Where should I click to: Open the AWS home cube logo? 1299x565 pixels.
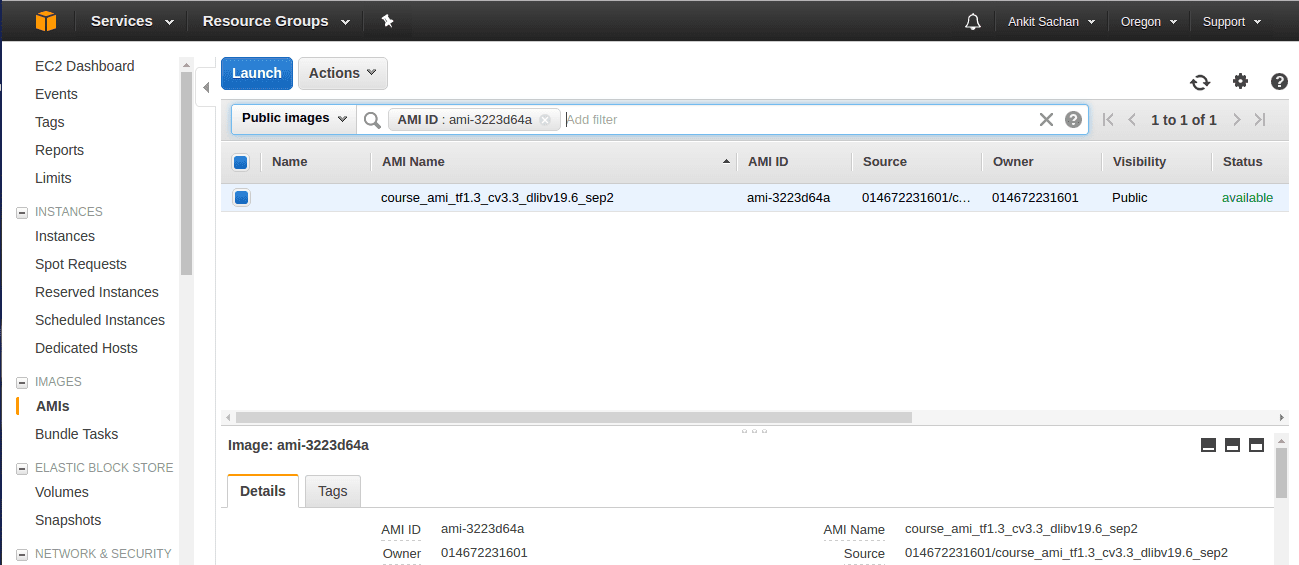click(x=46, y=21)
